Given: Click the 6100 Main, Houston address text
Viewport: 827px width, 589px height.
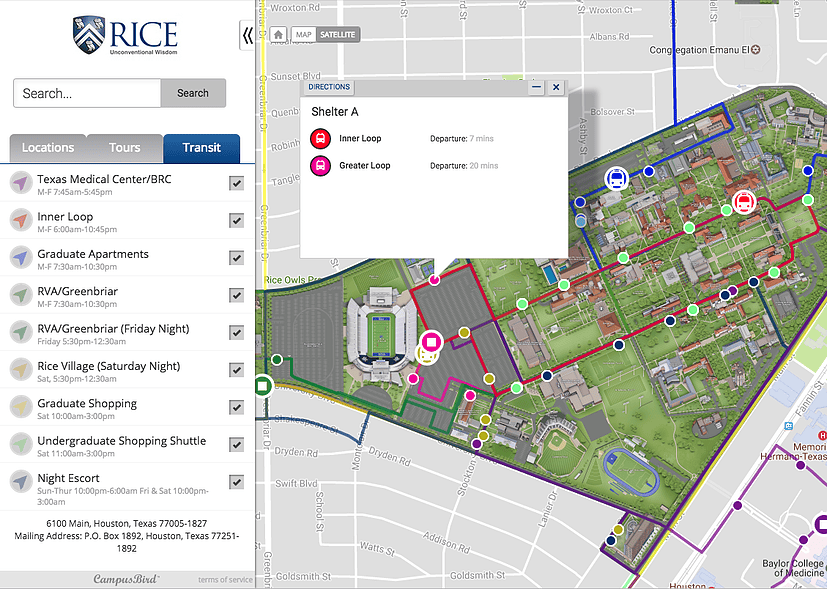Looking at the screenshot, I should [x=127, y=524].
